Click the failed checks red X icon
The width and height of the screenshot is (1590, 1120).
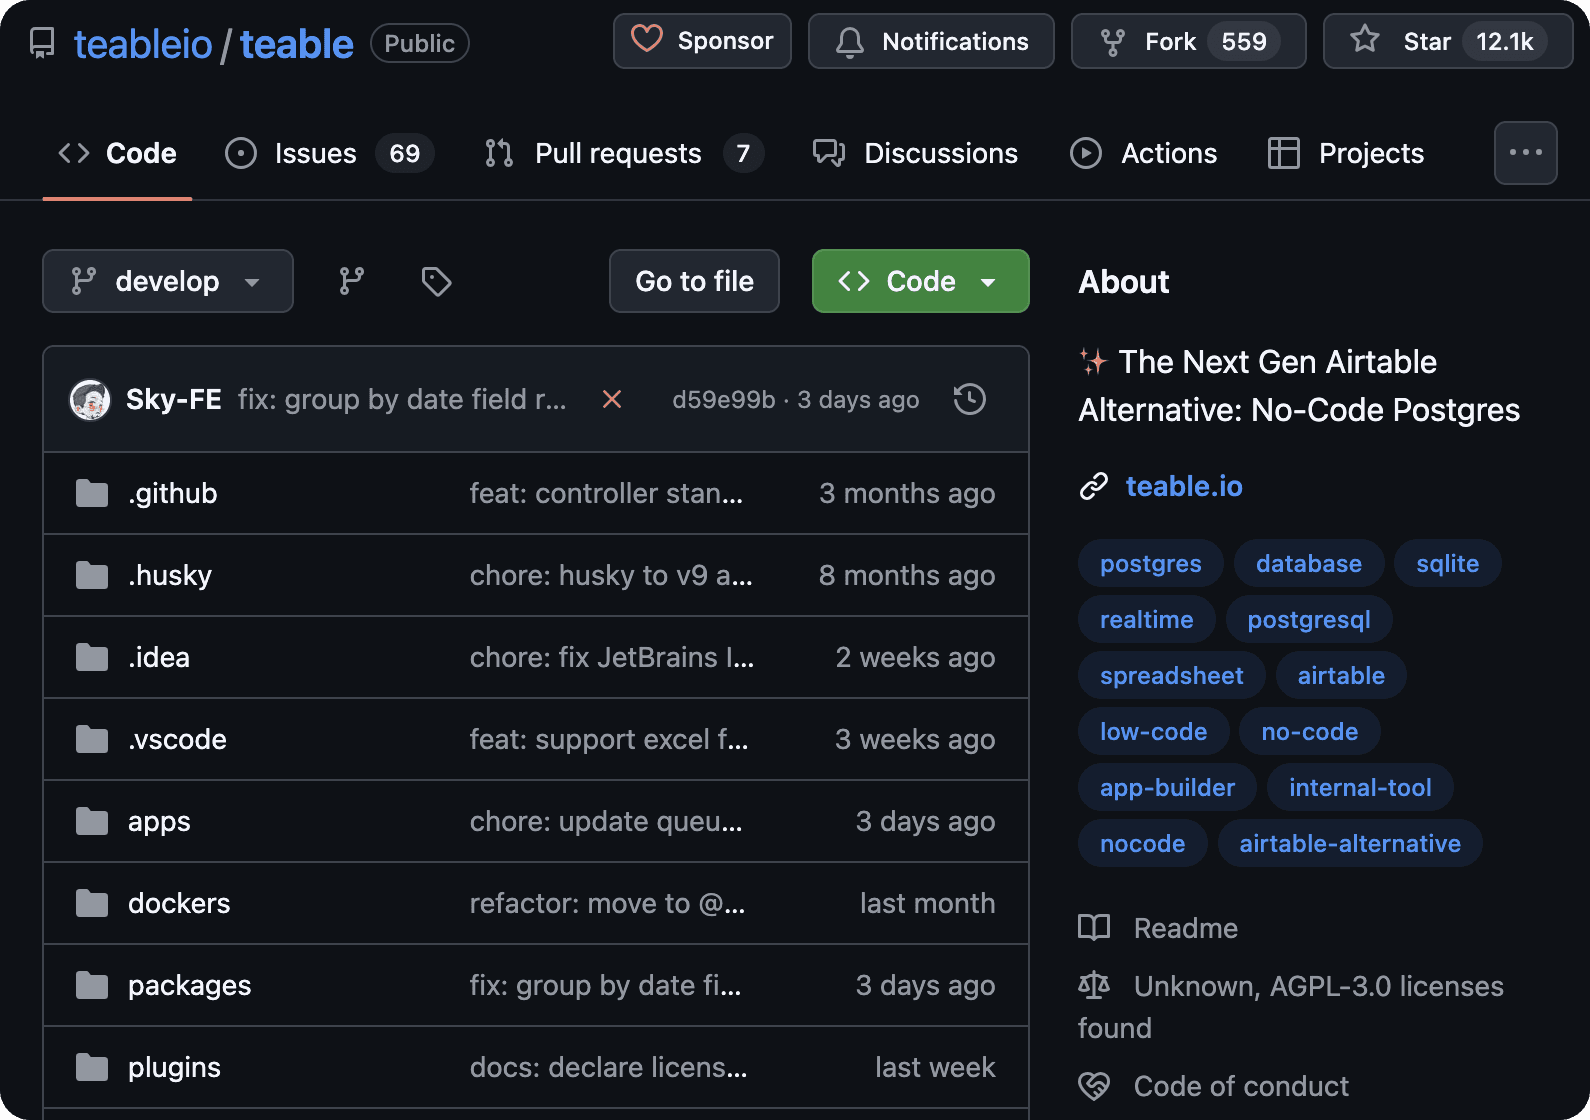[612, 399]
